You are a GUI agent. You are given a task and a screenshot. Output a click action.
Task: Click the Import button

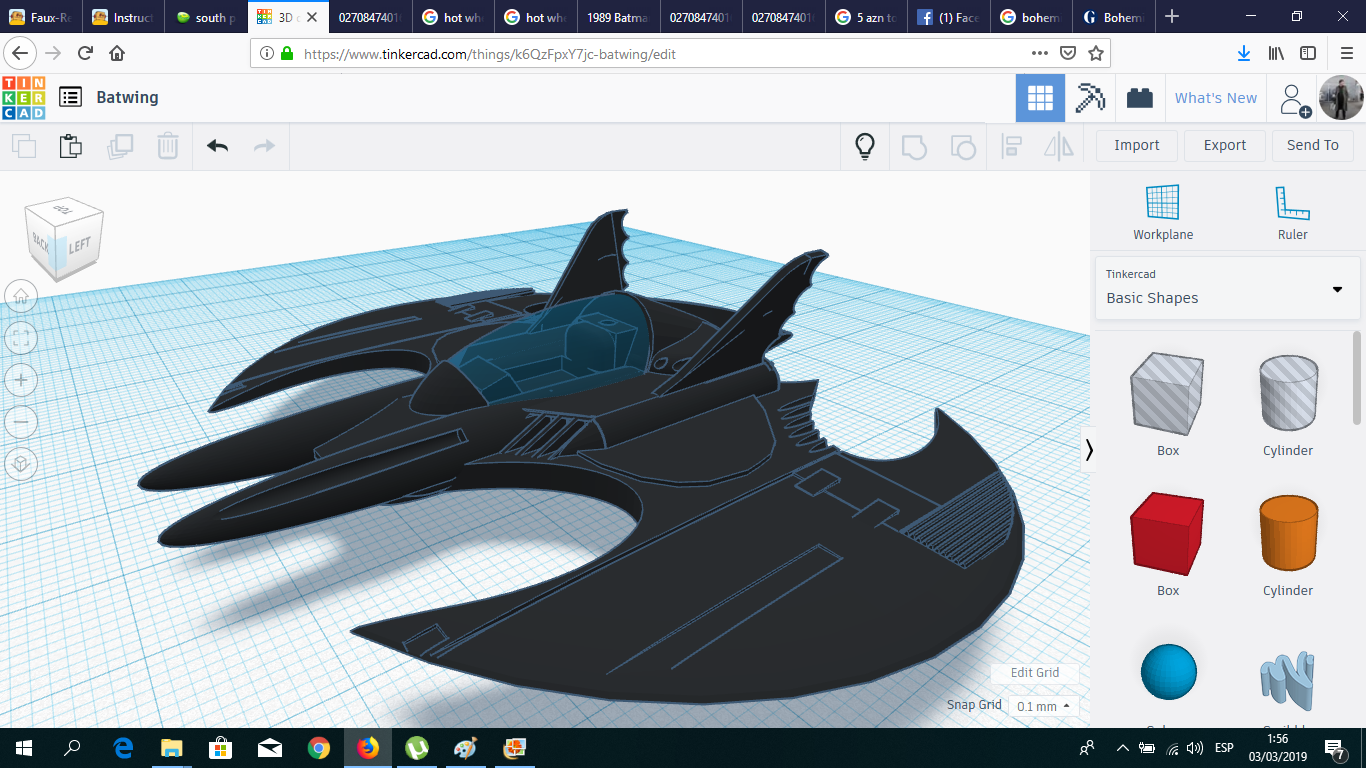click(1137, 146)
